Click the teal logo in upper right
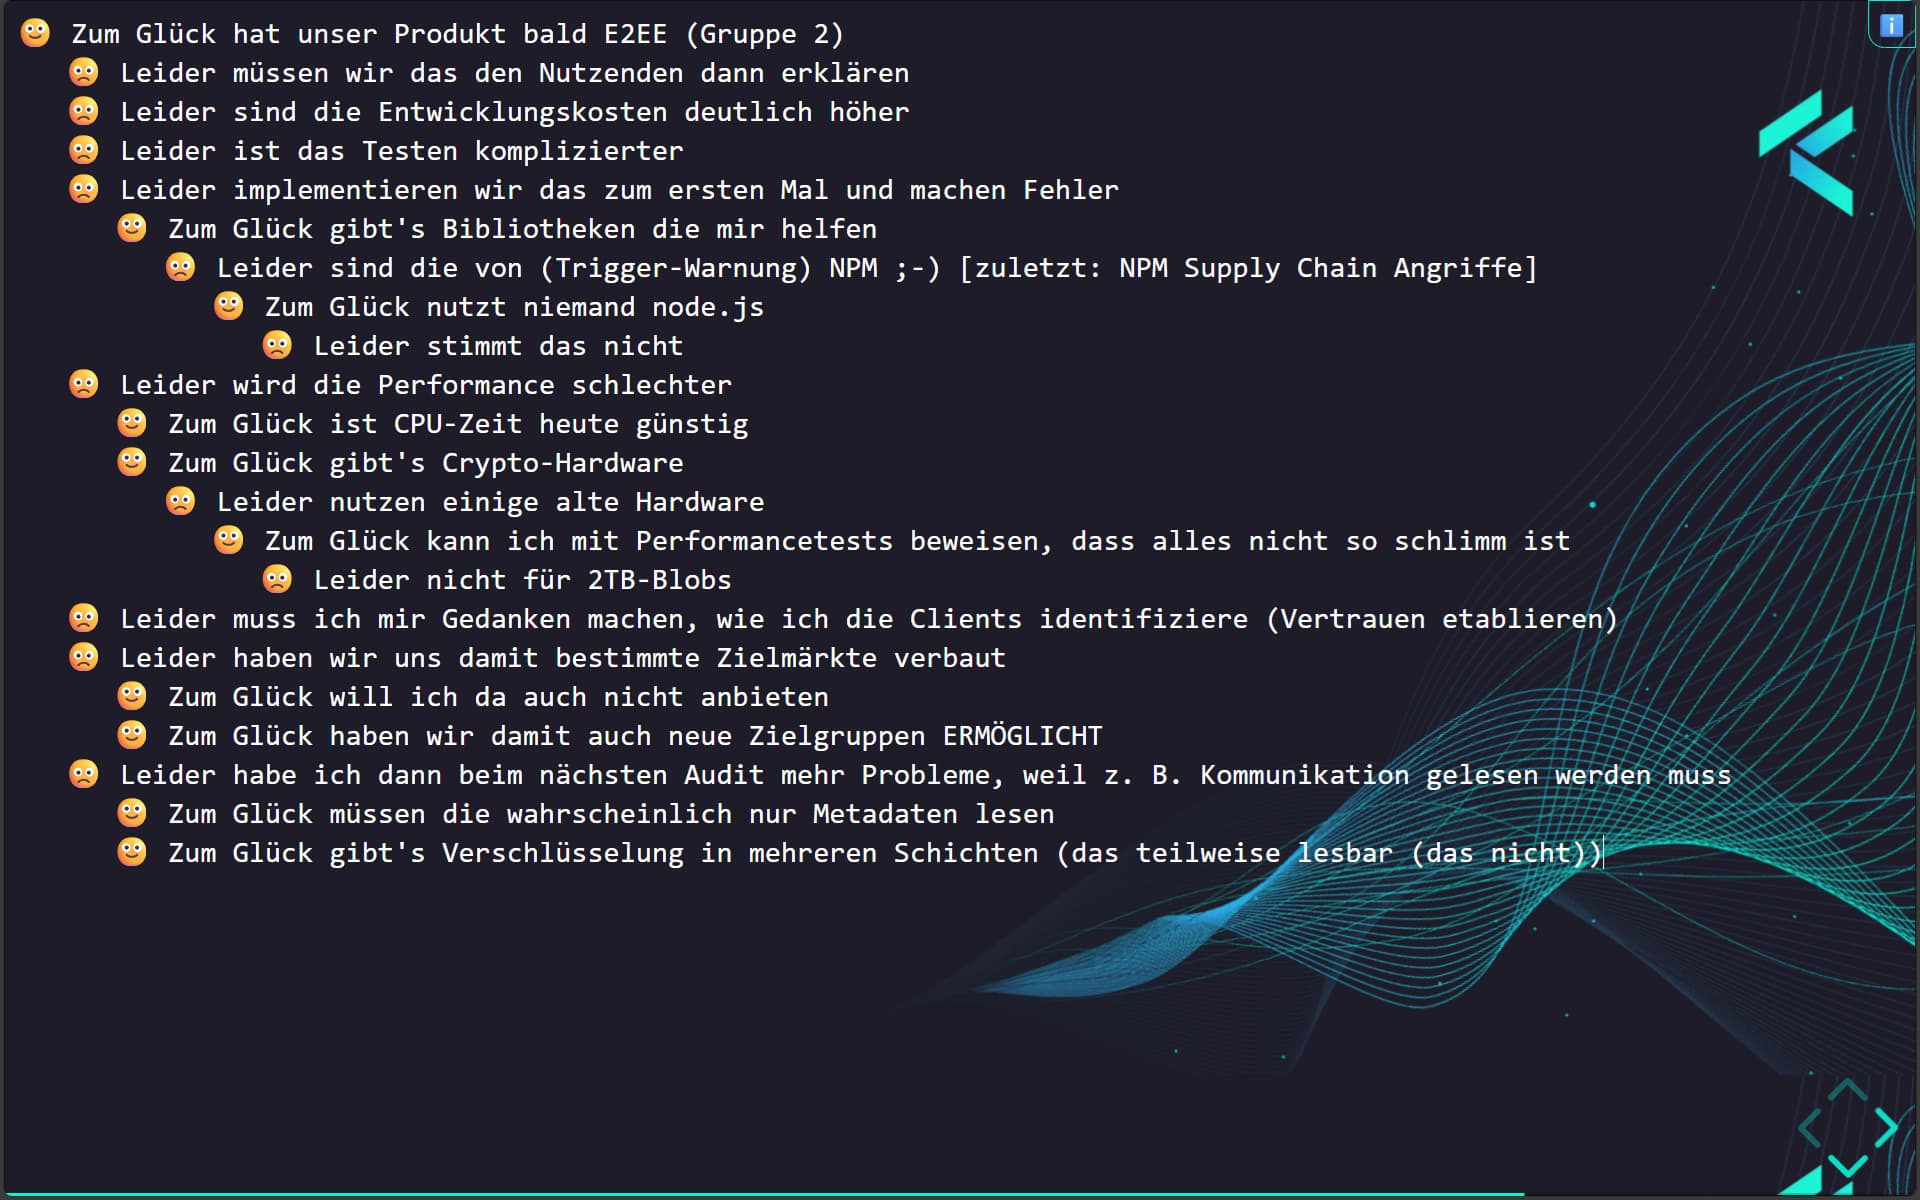The image size is (1920, 1200). (x=1807, y=152)
